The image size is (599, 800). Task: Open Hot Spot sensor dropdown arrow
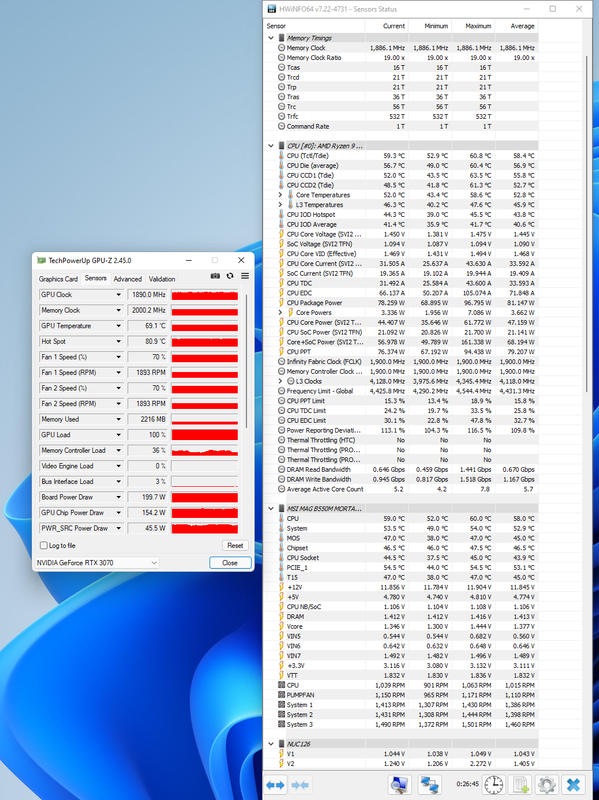(118, 341)
